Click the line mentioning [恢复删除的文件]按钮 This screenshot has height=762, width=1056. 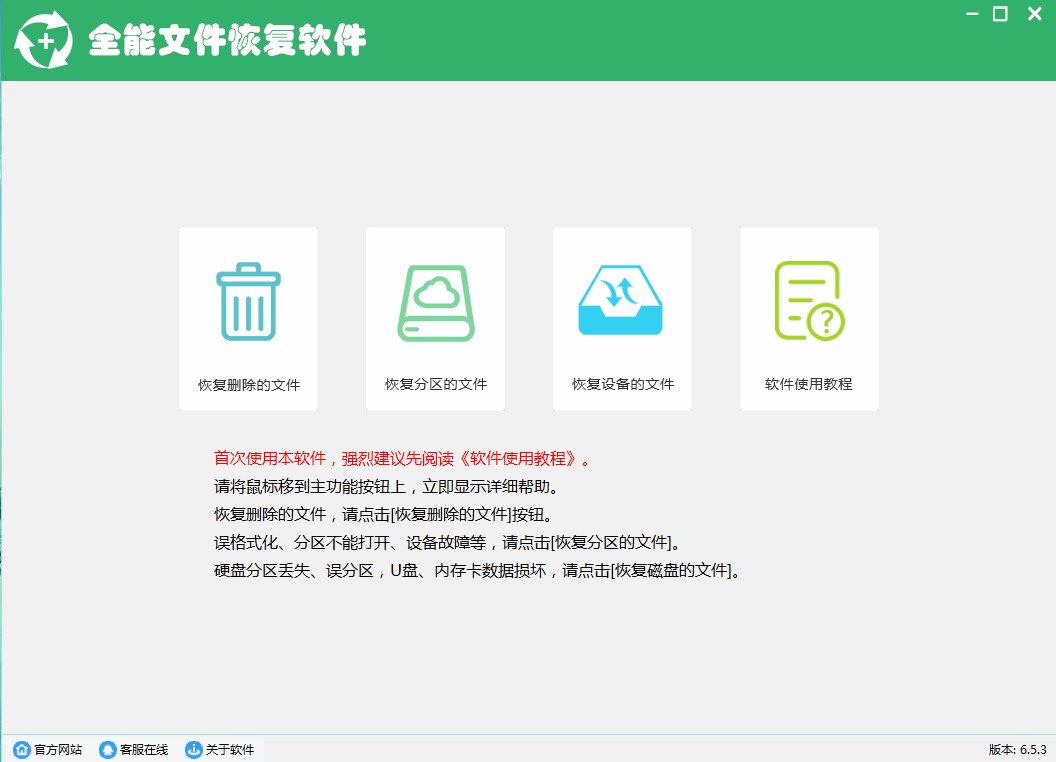click(x=383, y=515)
